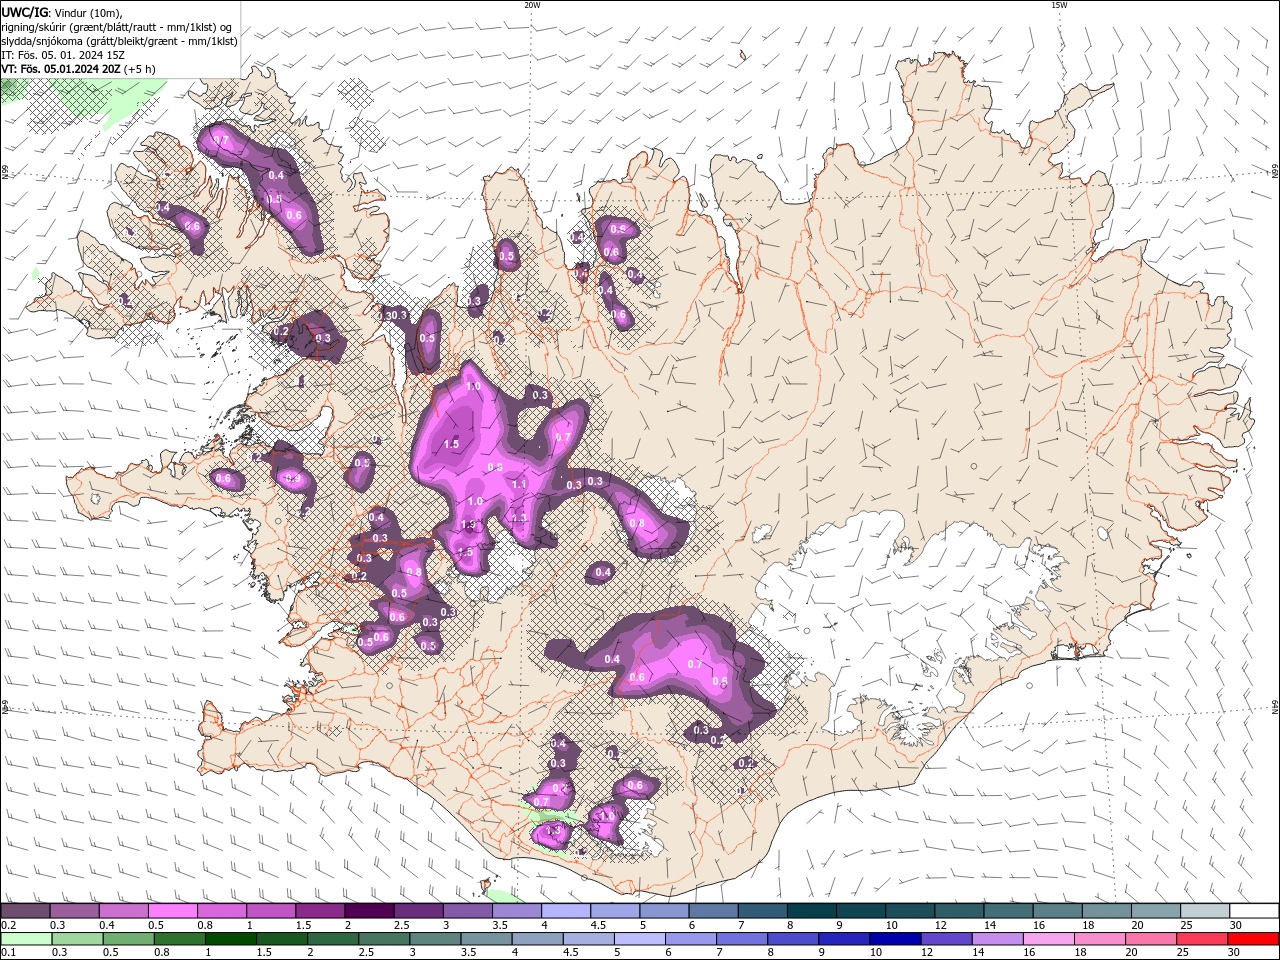Click darkest purple top swatch between 2 and 2.5
1280x960 pixels.
pyautogui.click(x=369, y=911)
